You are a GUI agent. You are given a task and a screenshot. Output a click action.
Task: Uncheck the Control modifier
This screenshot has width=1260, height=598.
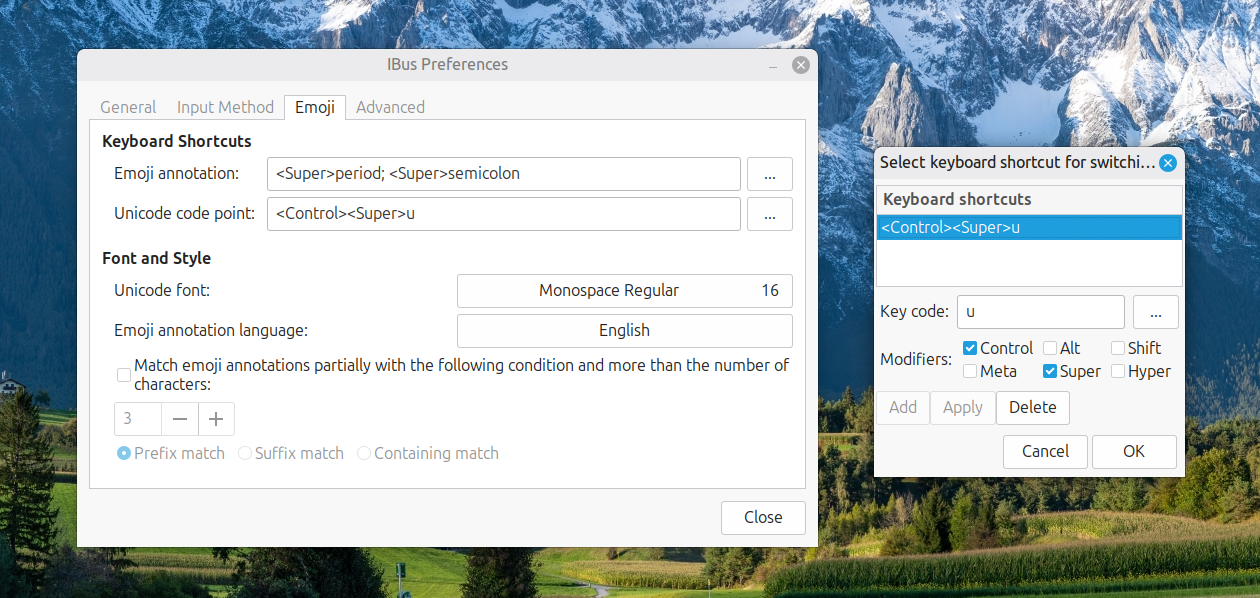pyautogui.click(x=970, y=348)
